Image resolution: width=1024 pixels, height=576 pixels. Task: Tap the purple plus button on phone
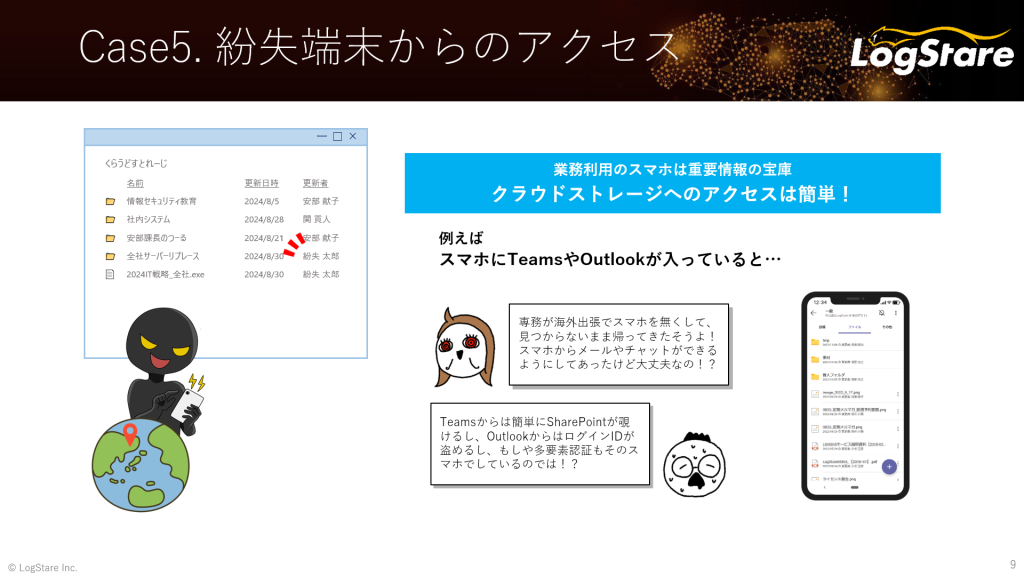pyautogui.click(x=889, y=466)
